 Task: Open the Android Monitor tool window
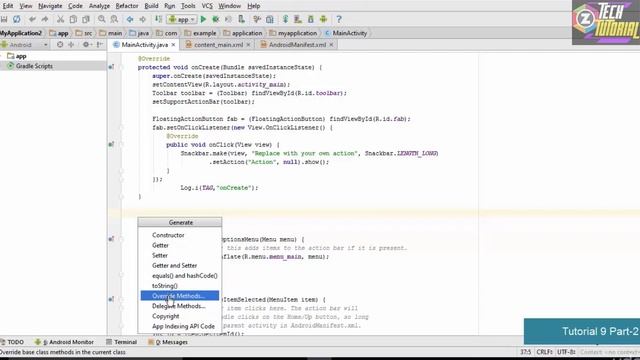point(64,342)
